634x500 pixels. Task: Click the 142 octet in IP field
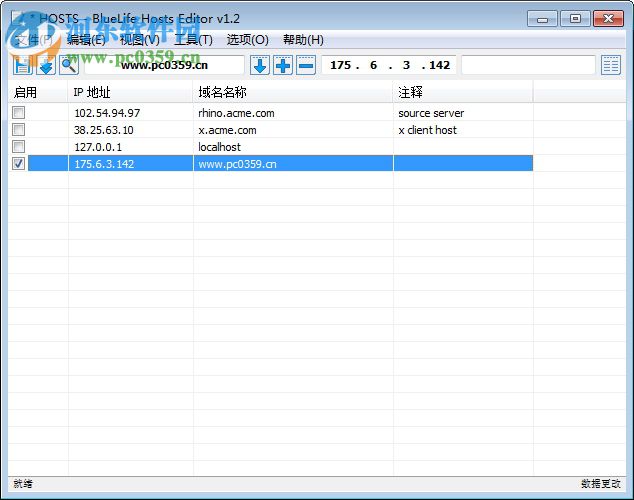click(x=440, y=65)
